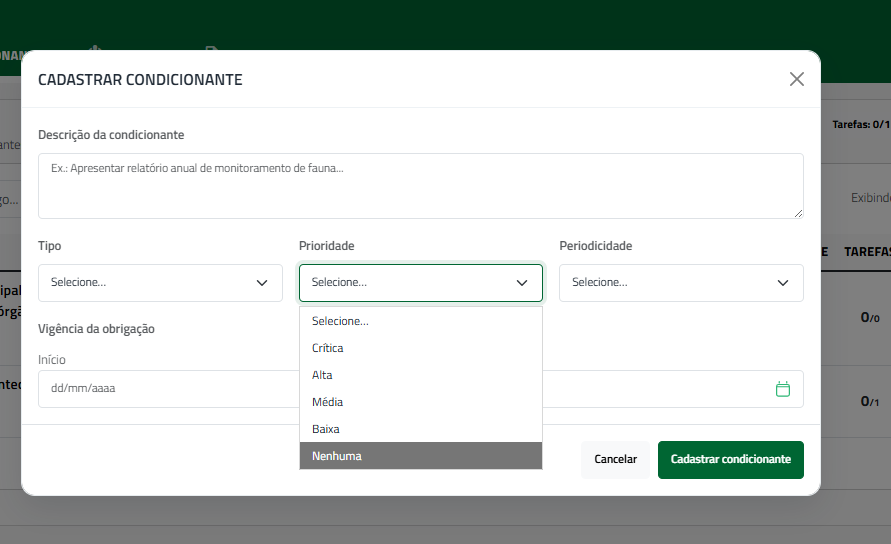Collapse the Prioridade dropdown via its chevron
Image resolution: width=891 pixels, height=544 pixels.
pyautogui.click(x=522, y=283)
